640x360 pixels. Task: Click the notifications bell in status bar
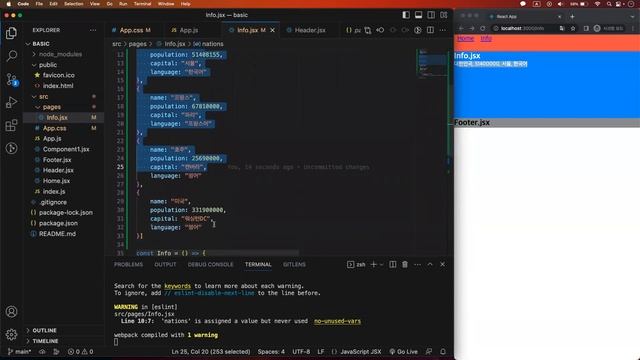coord(443,351)
